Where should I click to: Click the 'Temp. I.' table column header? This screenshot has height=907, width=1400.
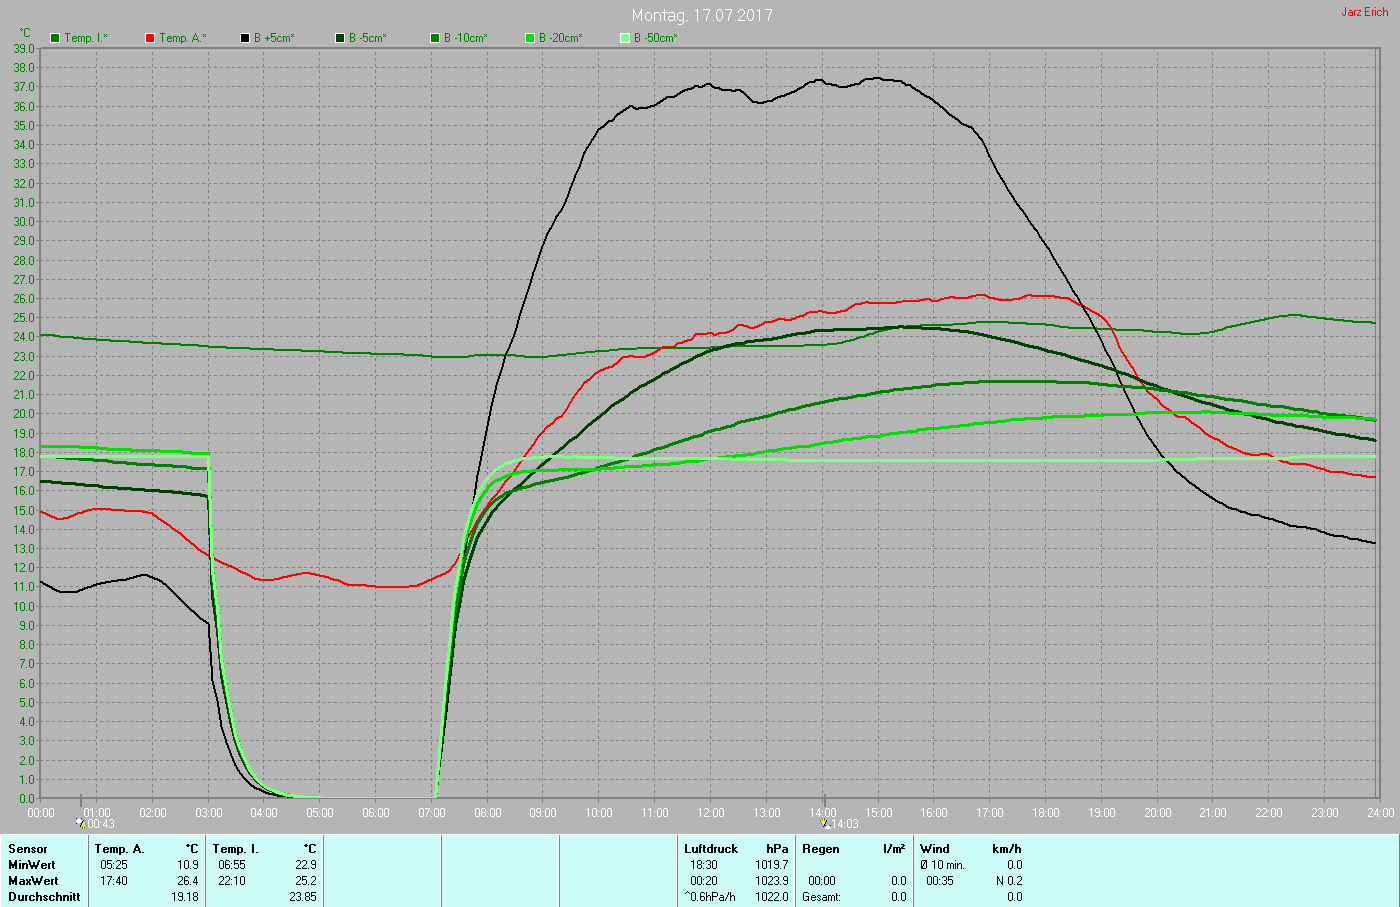[235, 849]
